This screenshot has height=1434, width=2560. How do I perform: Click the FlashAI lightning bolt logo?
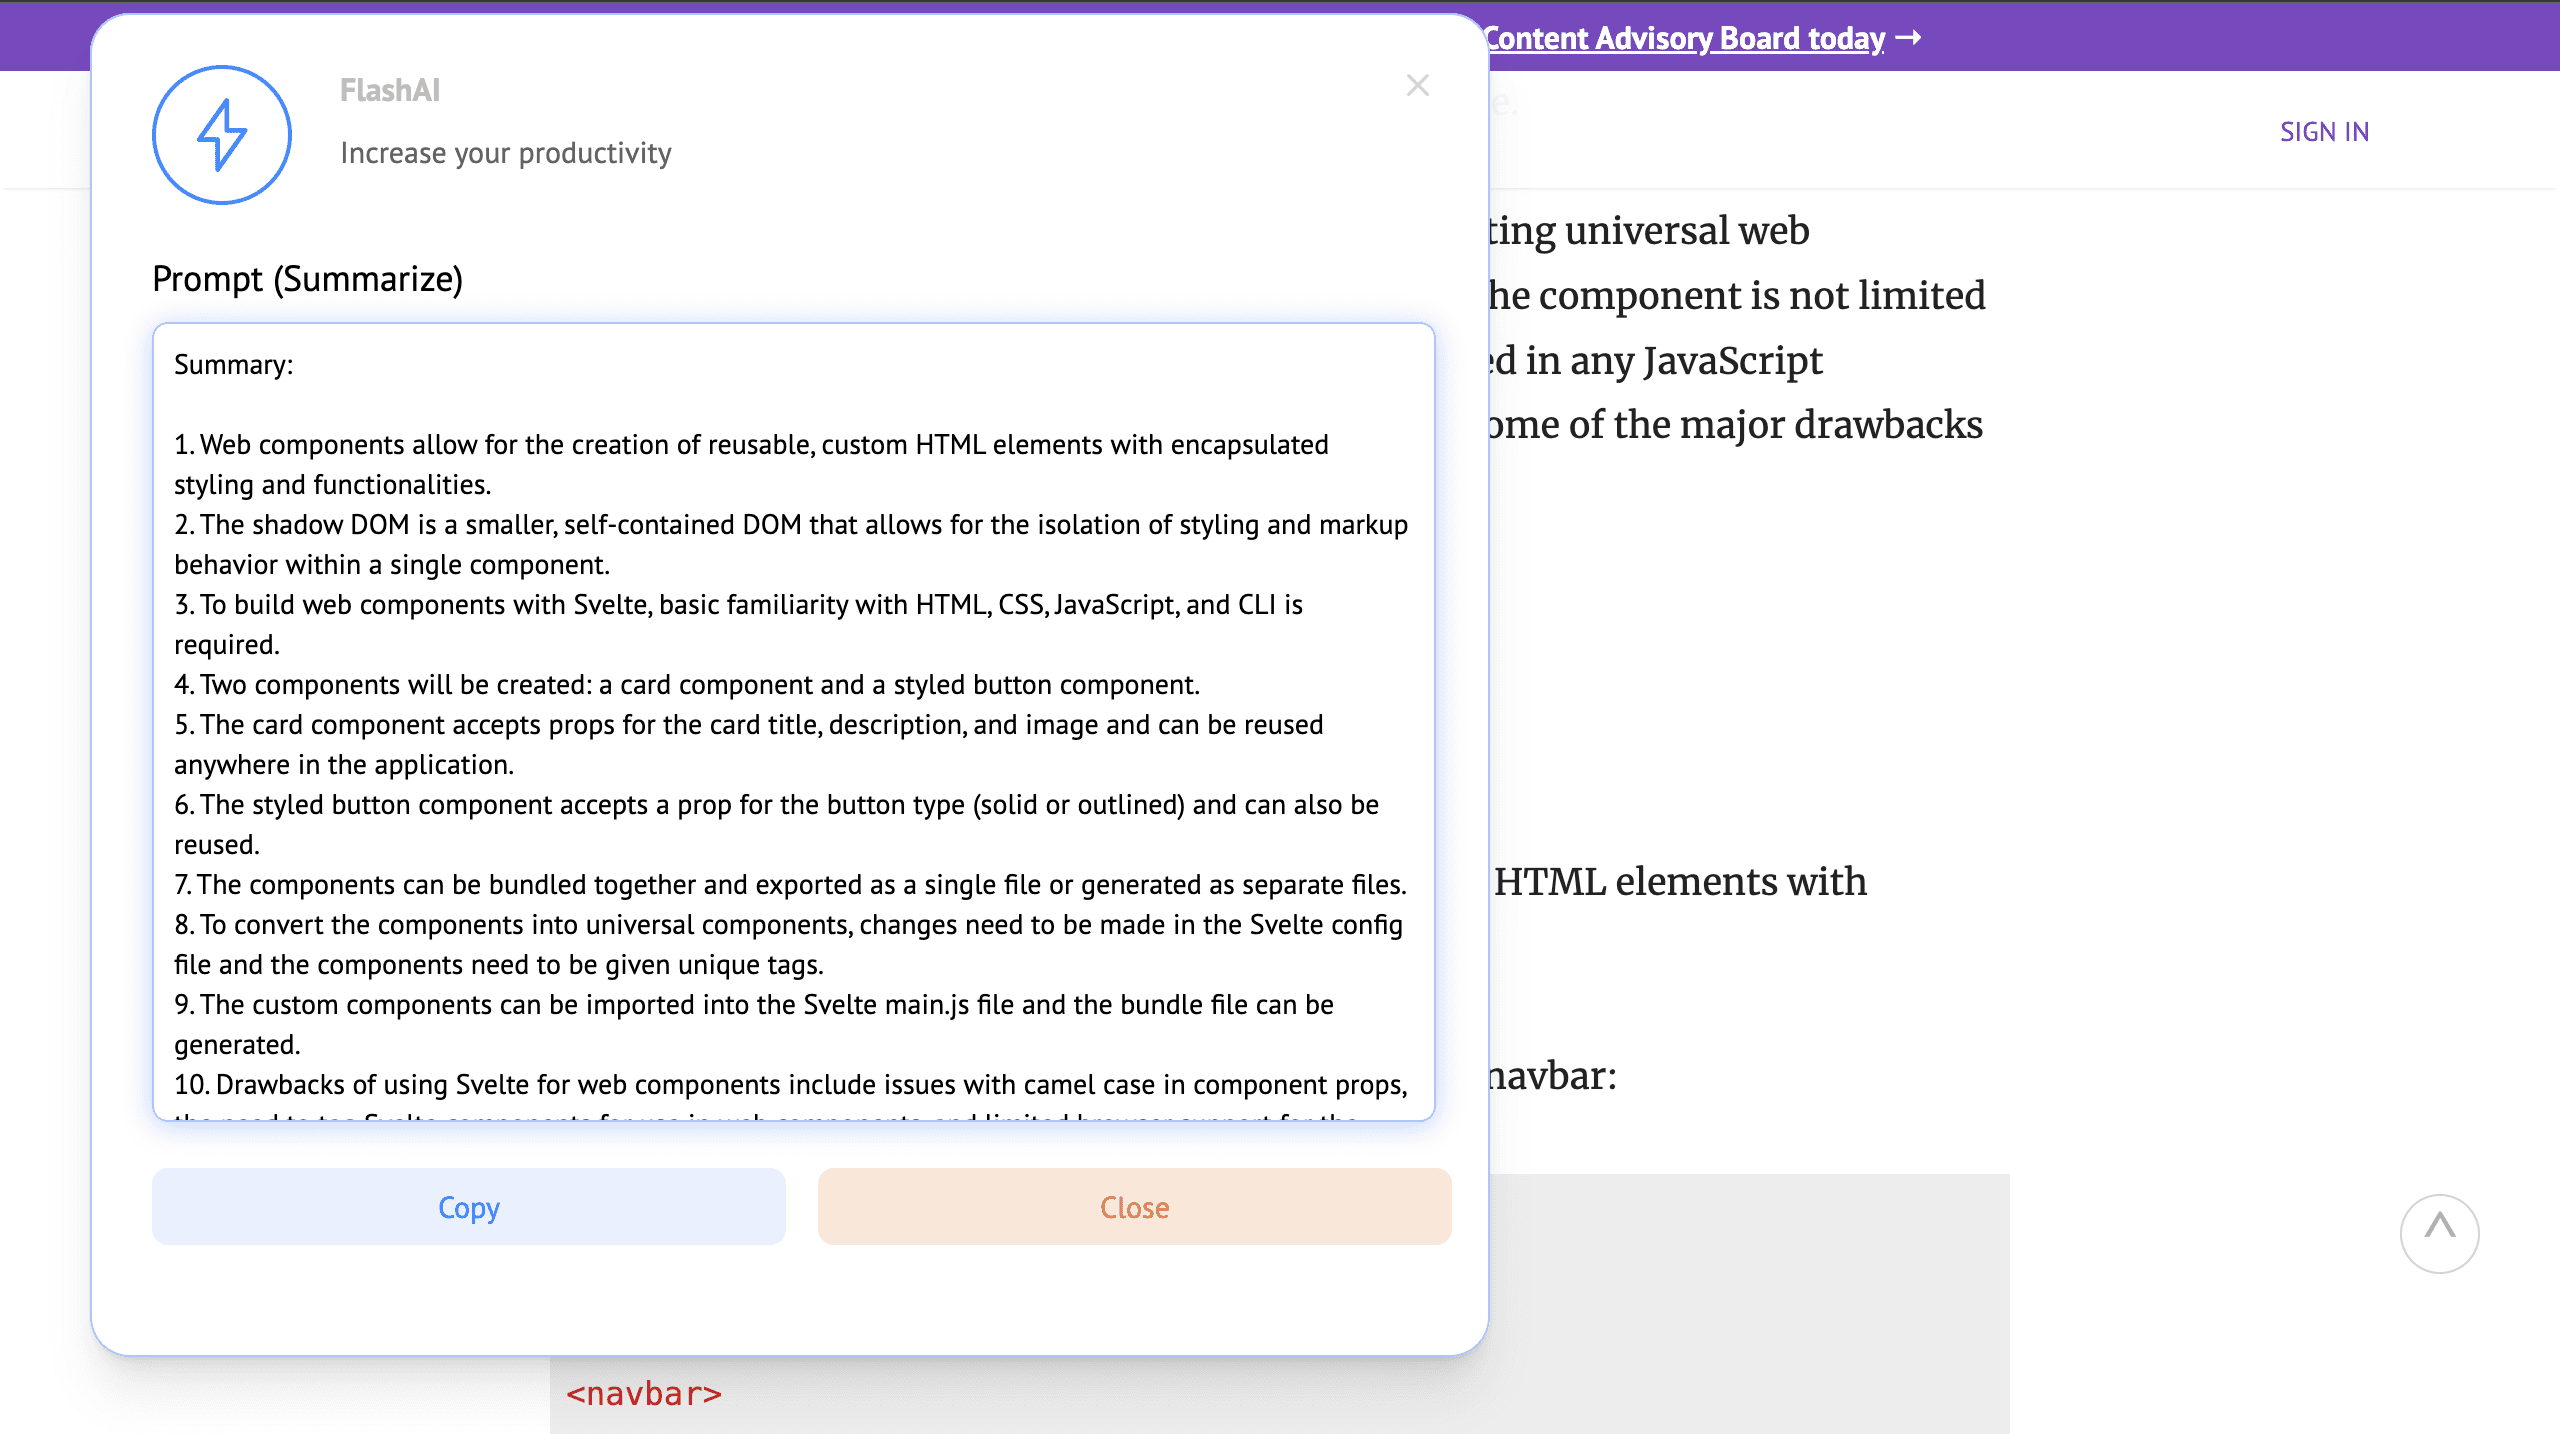point(222,135)
